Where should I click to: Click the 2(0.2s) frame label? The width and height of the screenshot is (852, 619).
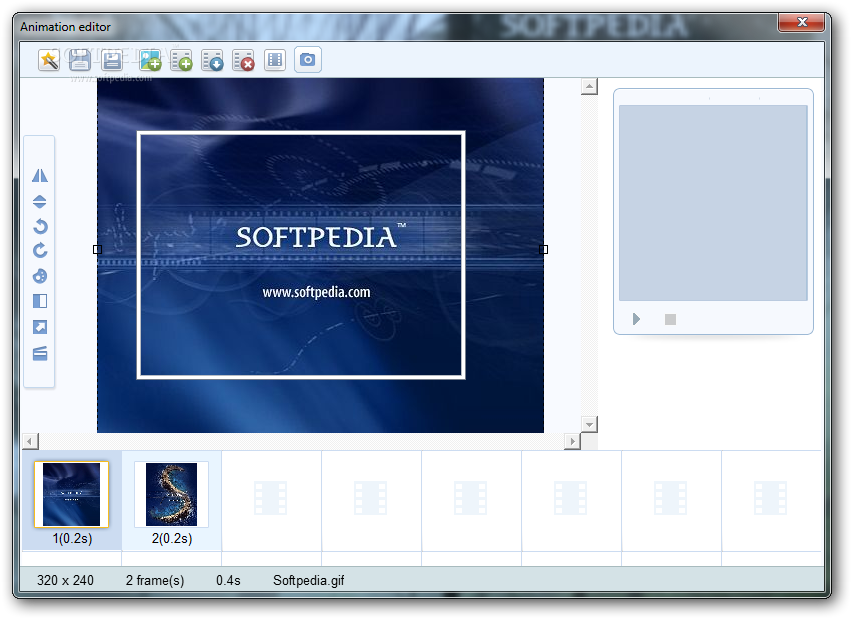coord(172,539)
